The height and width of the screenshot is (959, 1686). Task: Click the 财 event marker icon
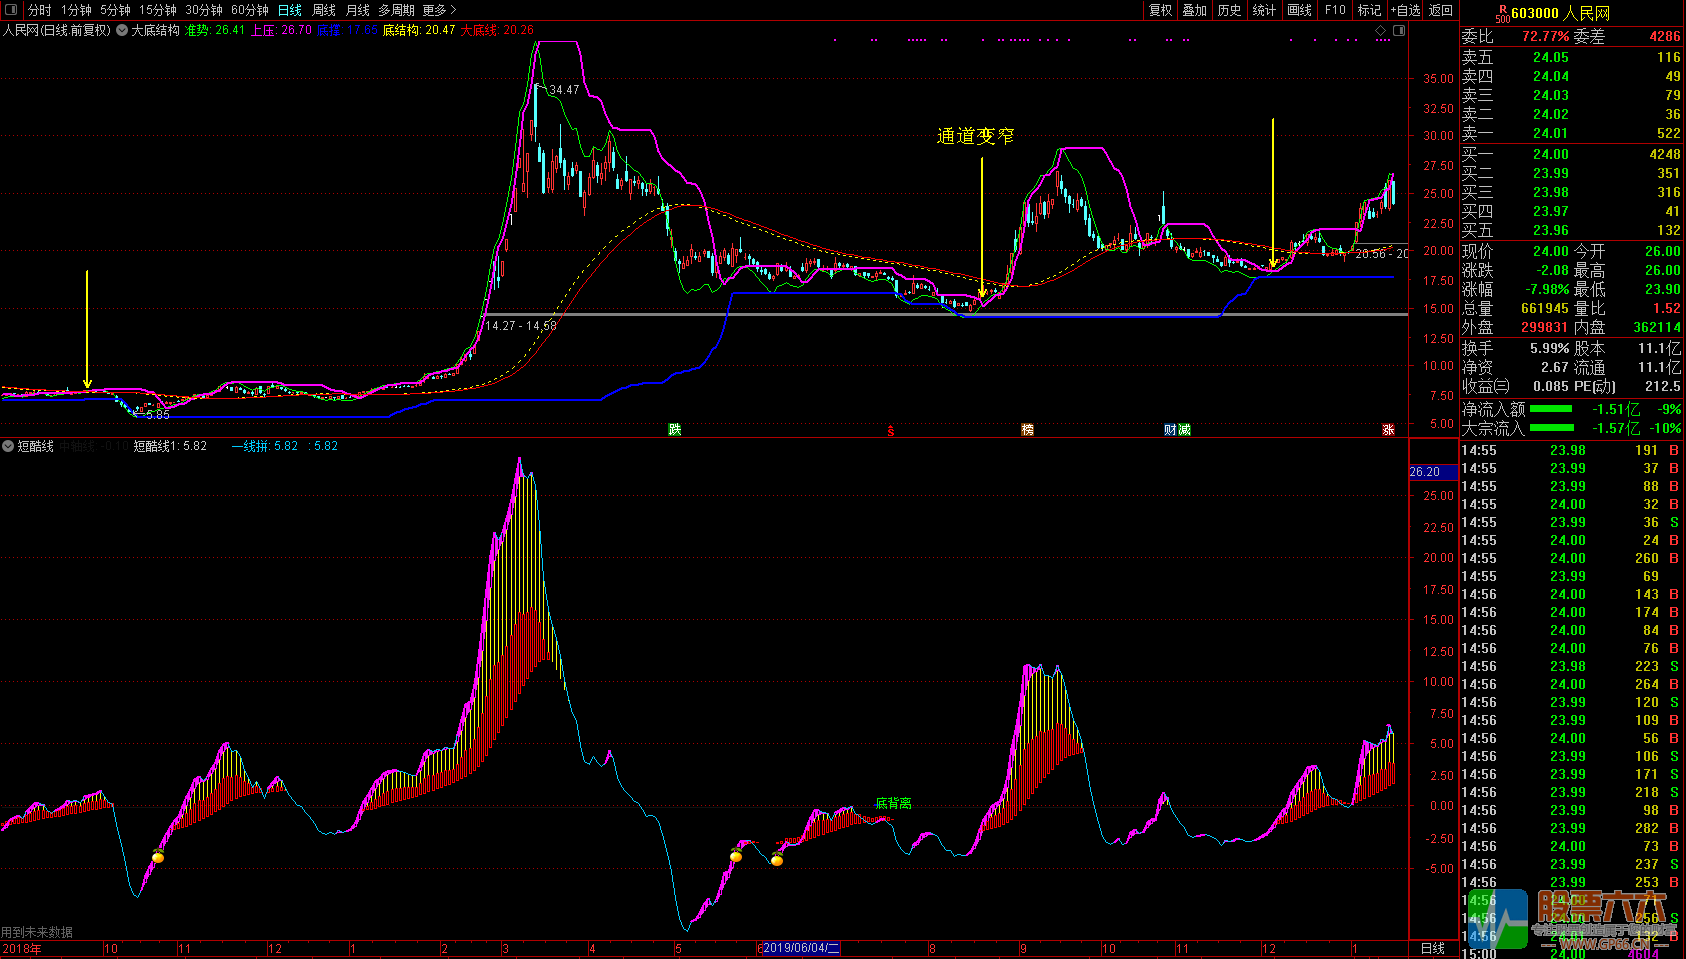point(1170,430)
